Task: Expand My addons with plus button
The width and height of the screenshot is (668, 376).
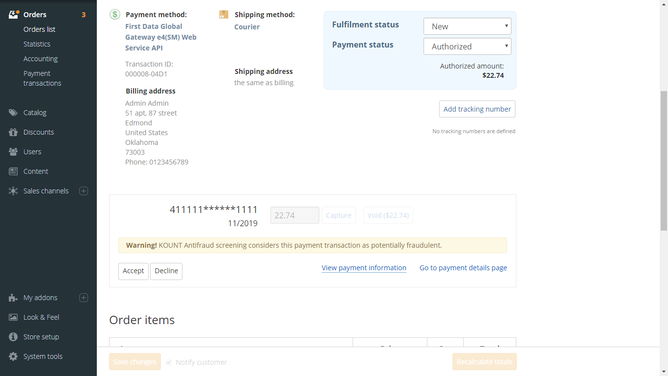Action: coord(84,298)
